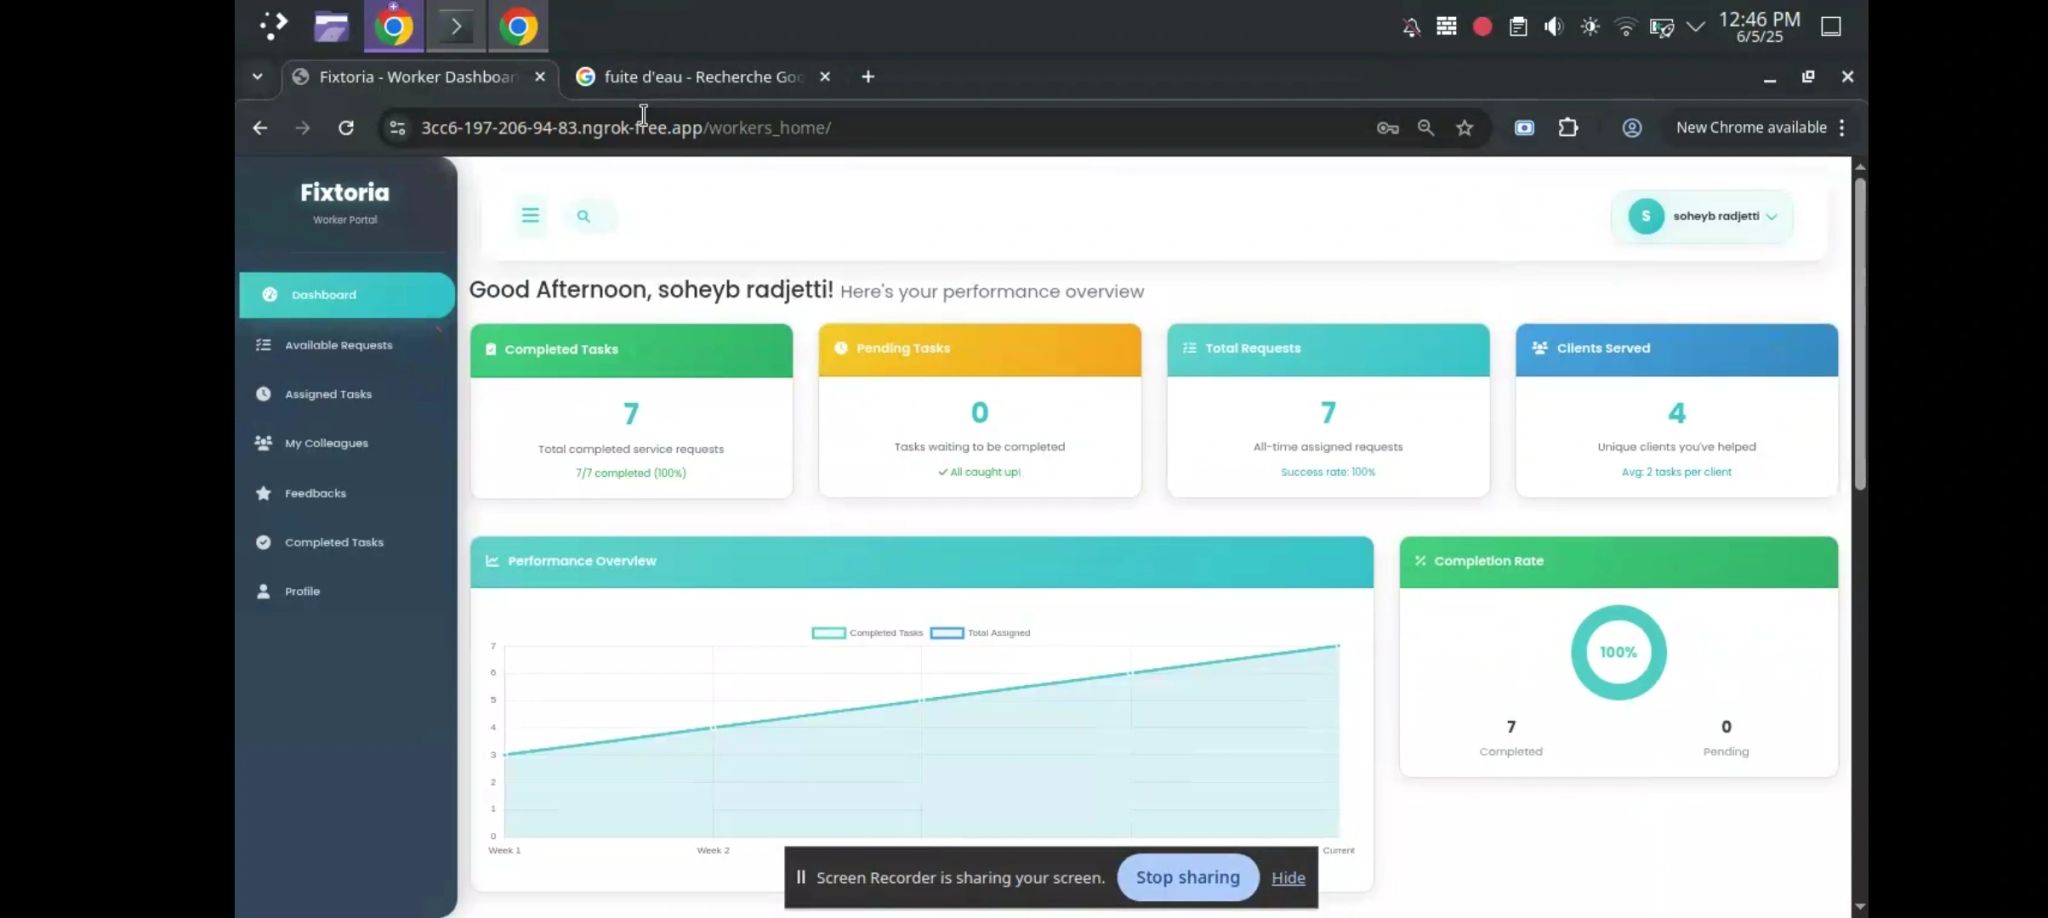The width and height of the screenshot is (2048, 918).
Task: Hide the screen sharing notification
Action: pyautogui.click(x=1288, y=878)
